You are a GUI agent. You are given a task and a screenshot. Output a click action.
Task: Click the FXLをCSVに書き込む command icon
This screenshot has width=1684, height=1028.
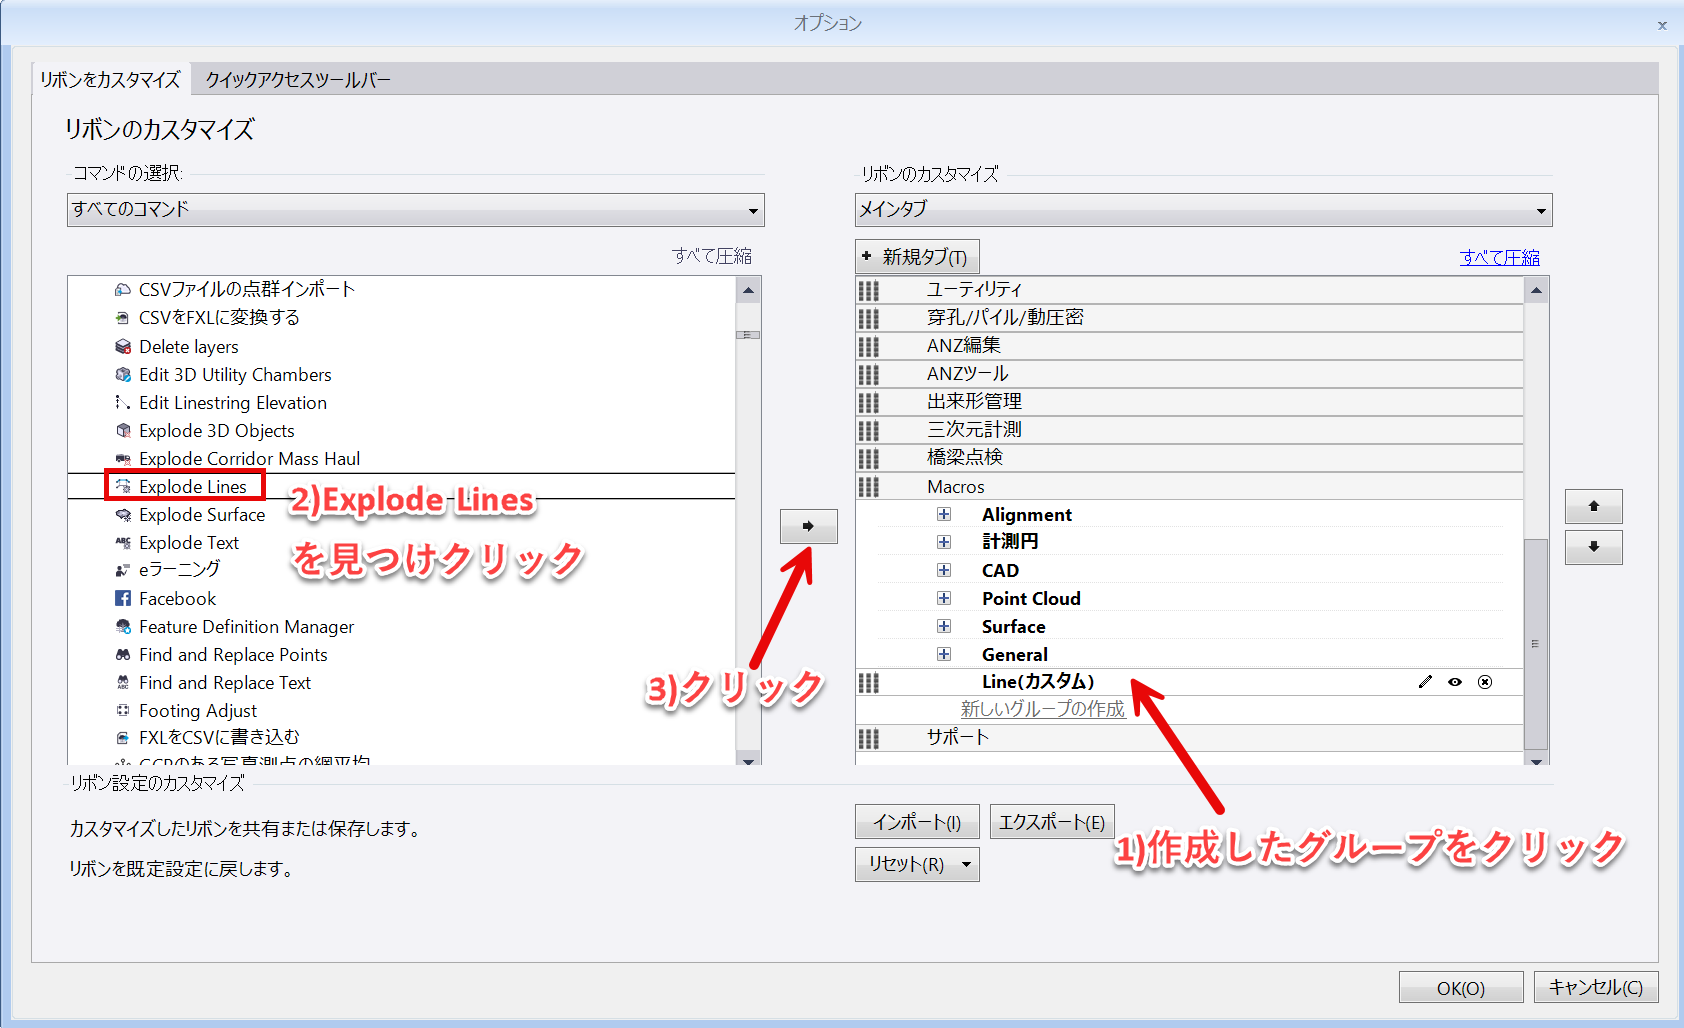point(123,738)
